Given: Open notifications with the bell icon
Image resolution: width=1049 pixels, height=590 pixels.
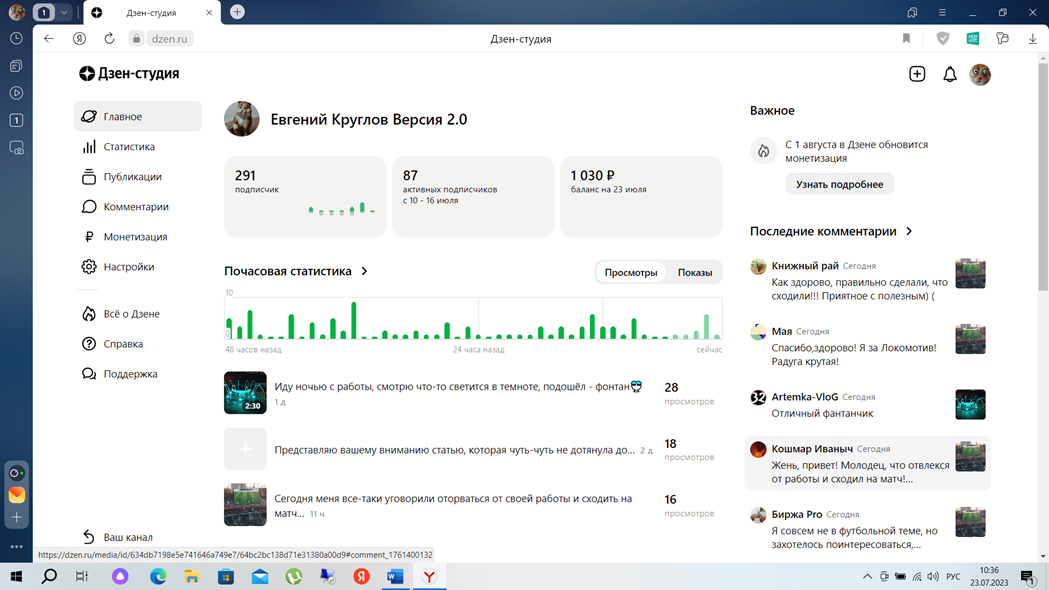Looking at the screenshot, I should (x=949, y=74).
